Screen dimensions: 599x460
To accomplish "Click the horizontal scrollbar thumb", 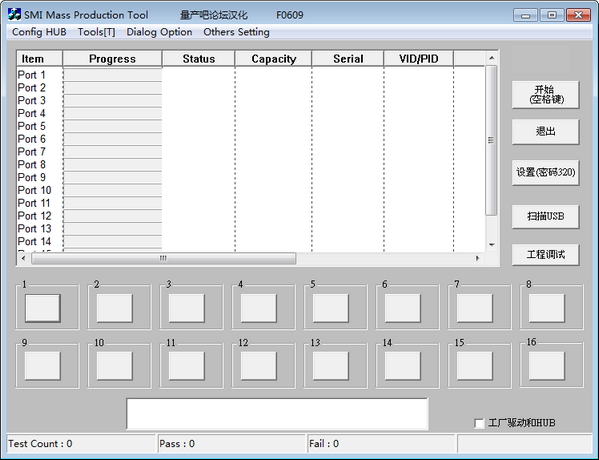I will point(164,258).
